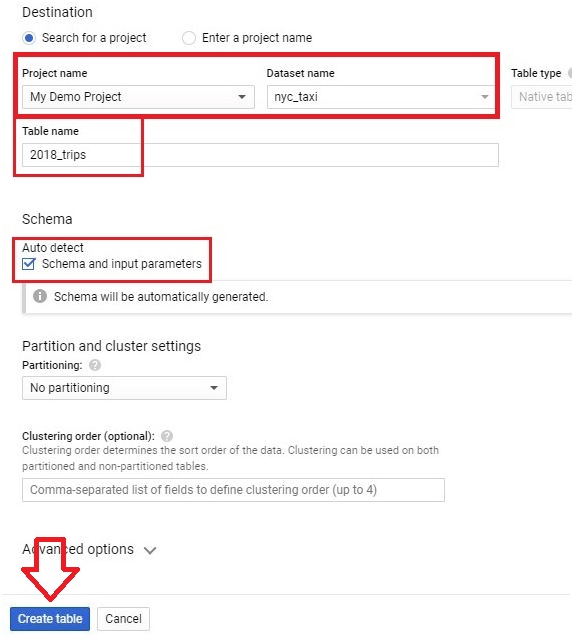Screen dimensions: 574x641
Task: Click the Clustering order help question mark icon
Action: 167,436
